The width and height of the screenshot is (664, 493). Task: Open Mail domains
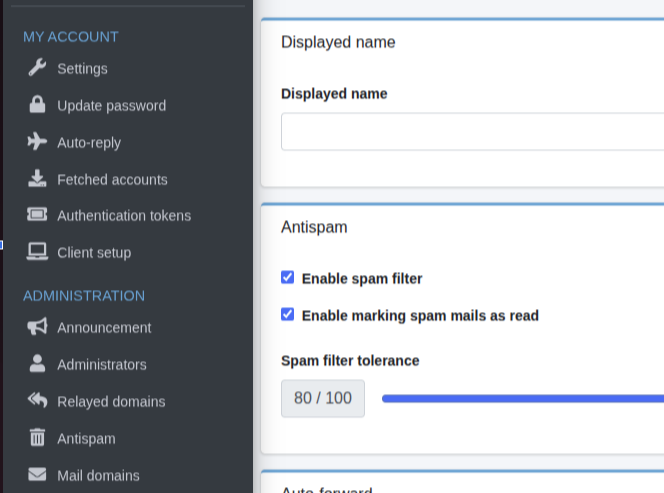(x=98, y=476)
